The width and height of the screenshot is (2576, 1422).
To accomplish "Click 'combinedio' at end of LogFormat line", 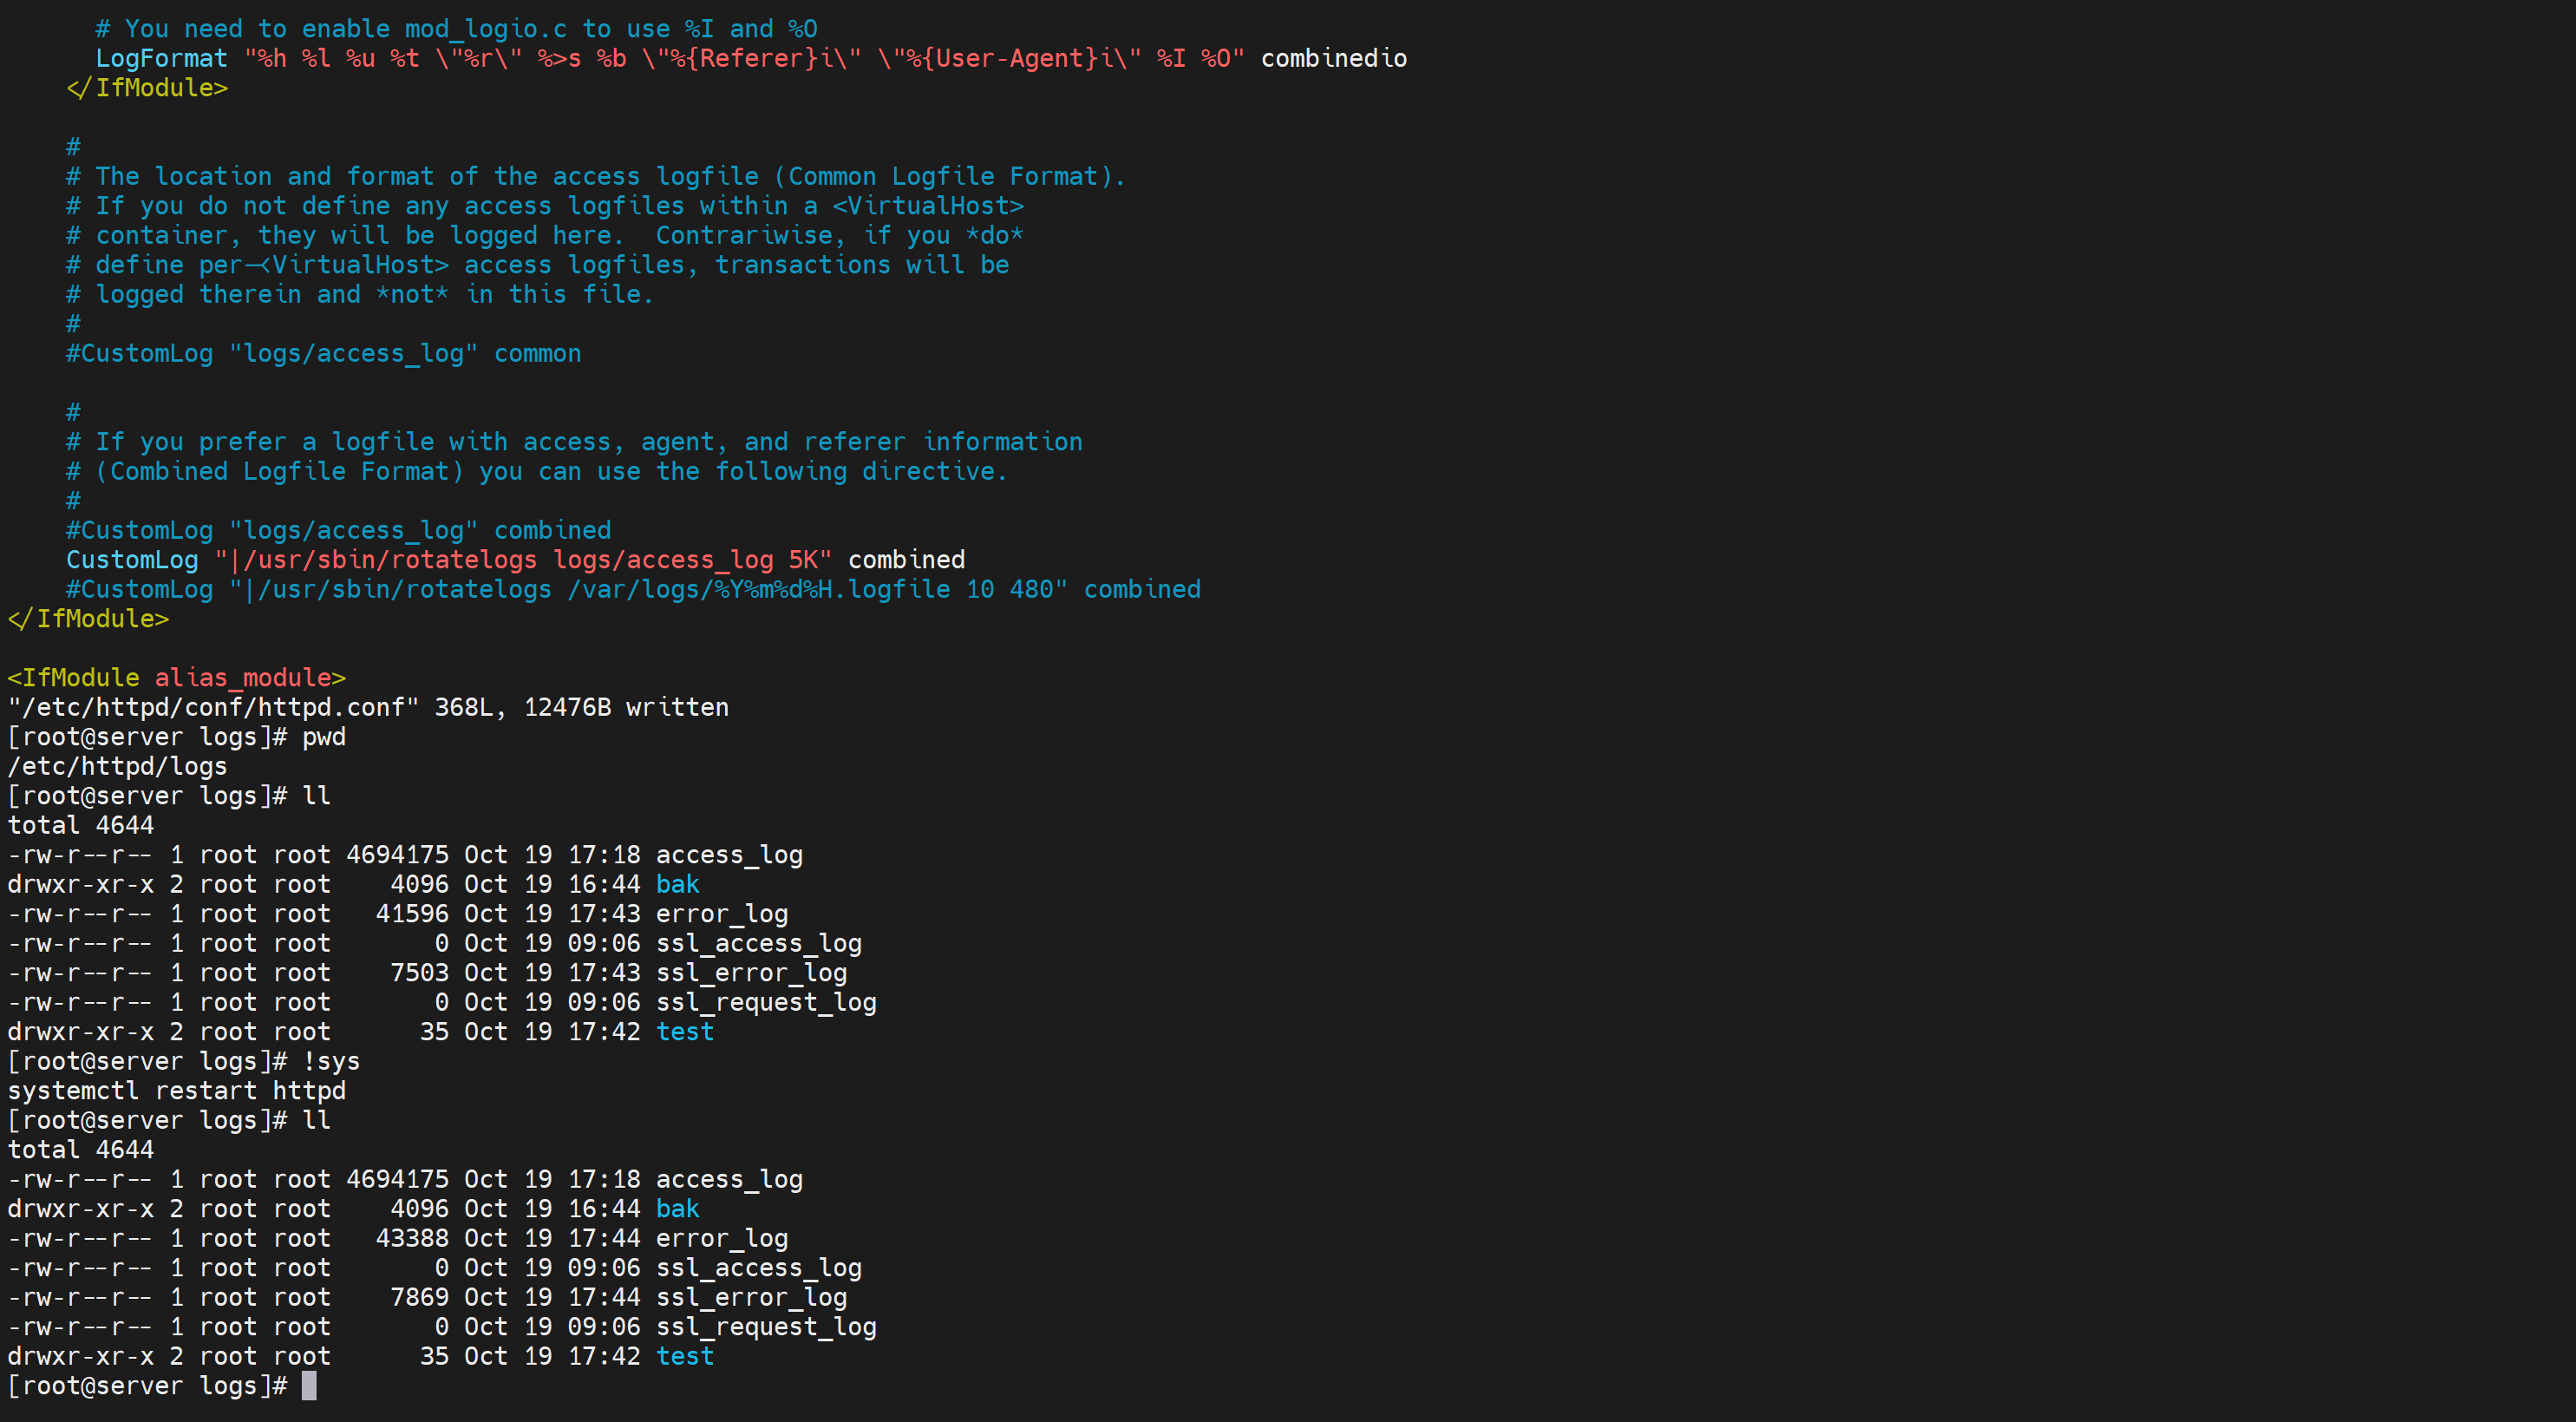I will (x=1333, y=58).
